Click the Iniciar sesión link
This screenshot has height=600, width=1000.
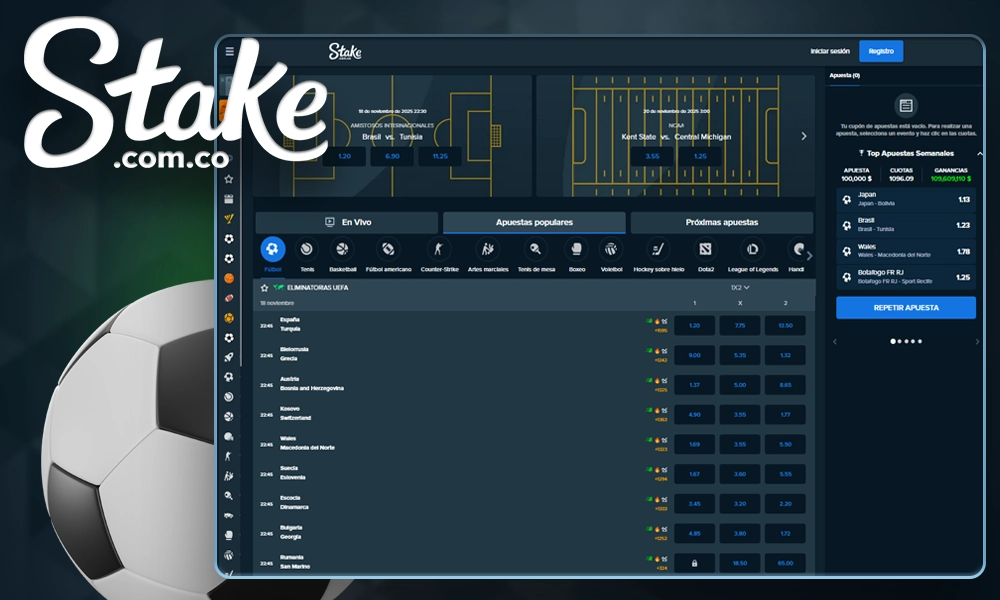(830, 51)
